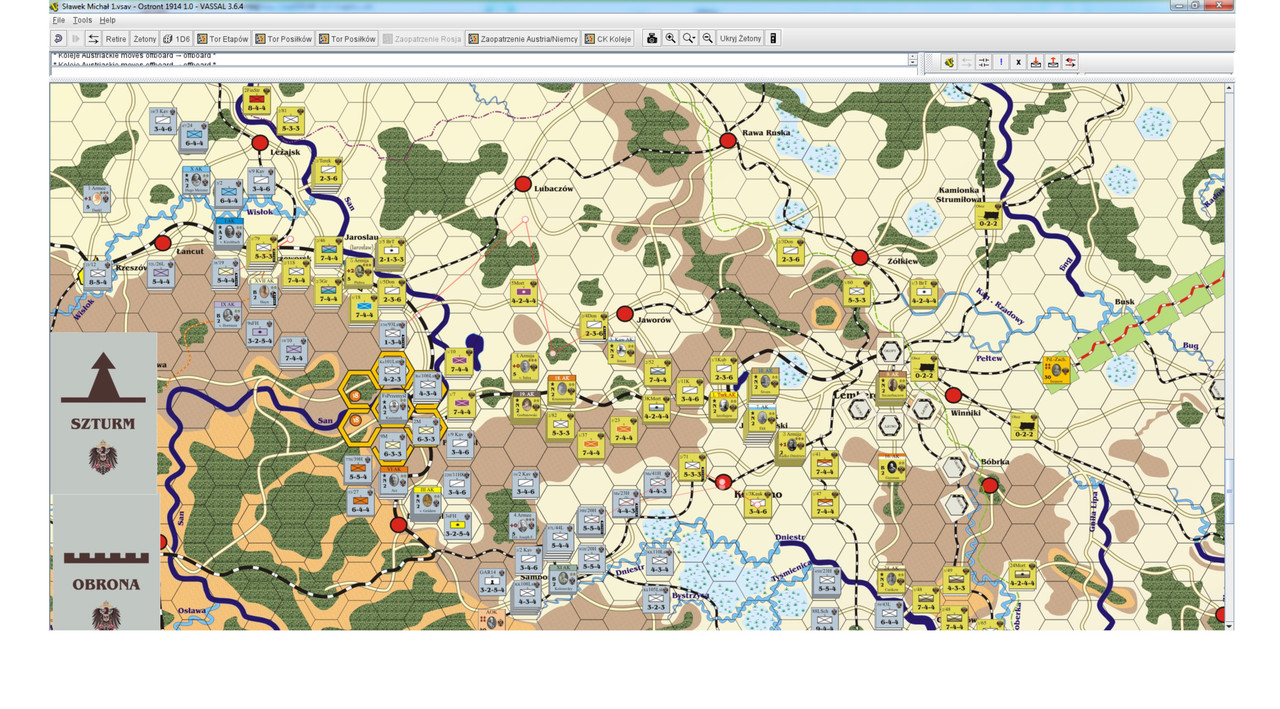Click the Retire button
1280x709 pixels.
tap(116, 39)
